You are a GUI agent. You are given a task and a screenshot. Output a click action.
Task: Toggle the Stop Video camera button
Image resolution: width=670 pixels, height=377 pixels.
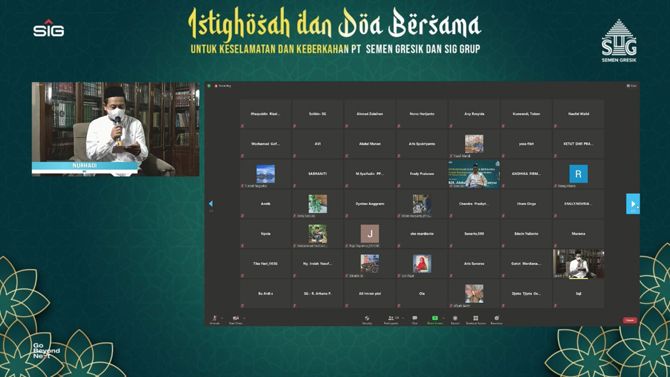pyautogui.click(x=236, y=320)
